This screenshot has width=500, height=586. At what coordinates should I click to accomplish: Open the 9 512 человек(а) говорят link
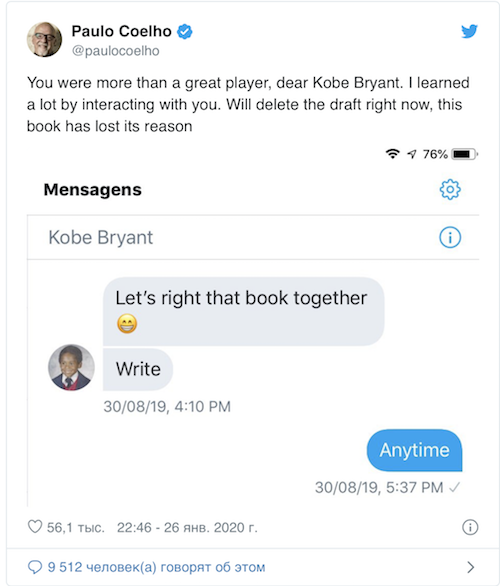point(157,567)
